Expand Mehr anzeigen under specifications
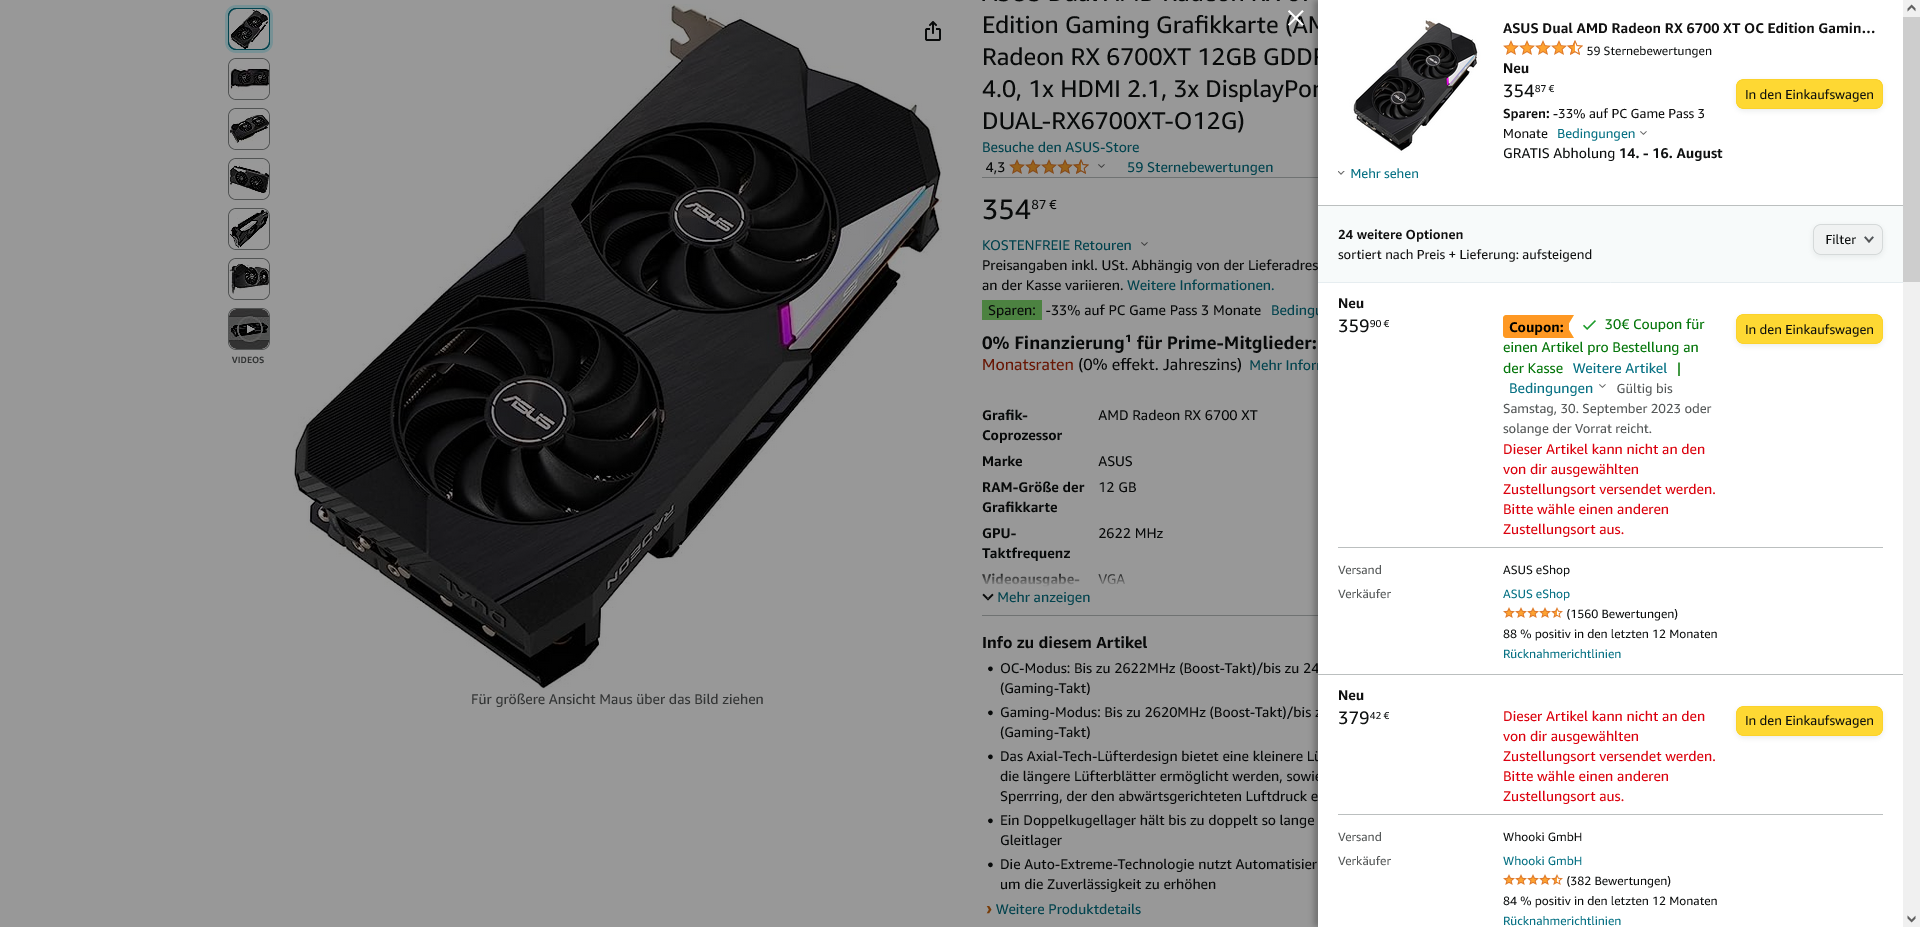The height and width of the screenshot is (927, 1920). [x=1036, y=598]
